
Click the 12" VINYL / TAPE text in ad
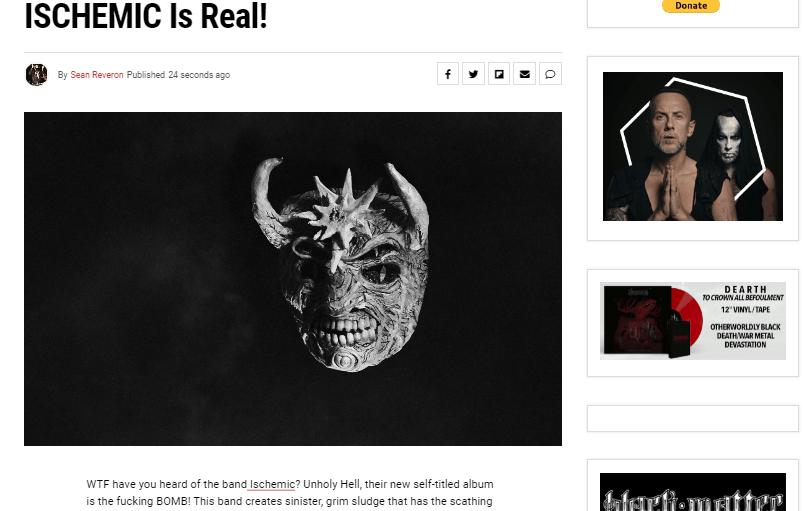click(745, 310)
